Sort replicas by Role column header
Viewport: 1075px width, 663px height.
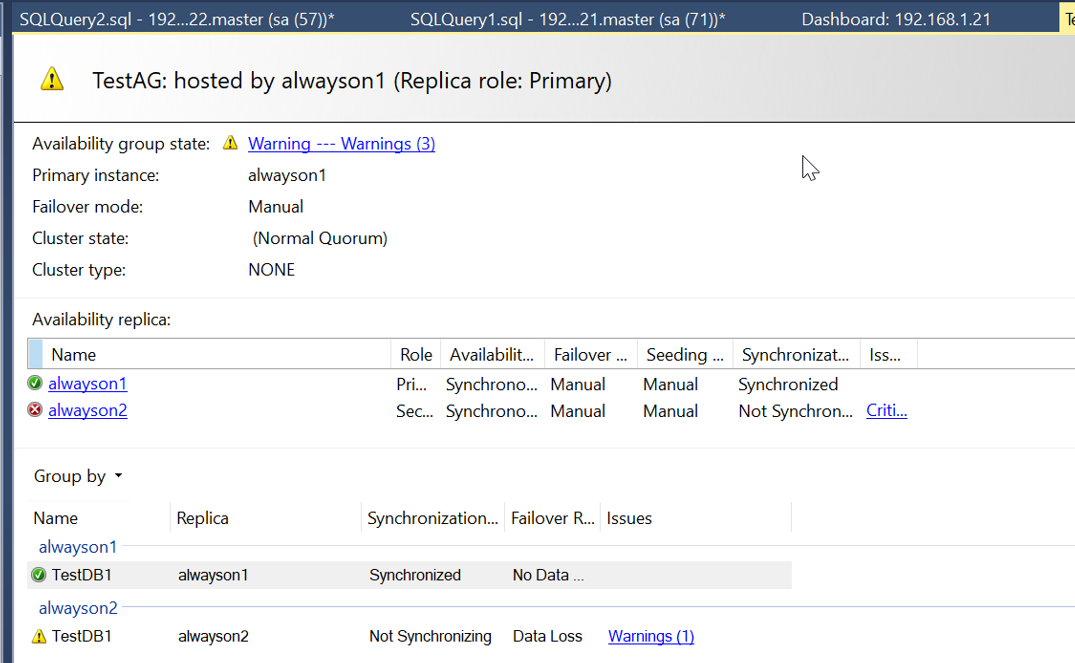pyautogui.click(x=416, y=354)
